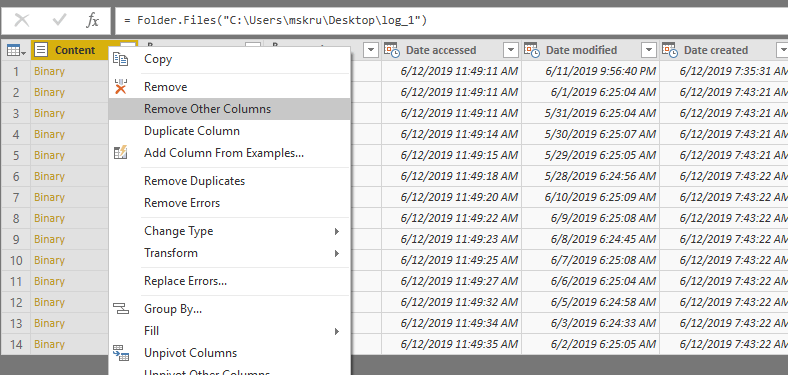This screenshot has height=375, width=788.
Task: Click the formula bar cancel X icon
Action: 22,20
